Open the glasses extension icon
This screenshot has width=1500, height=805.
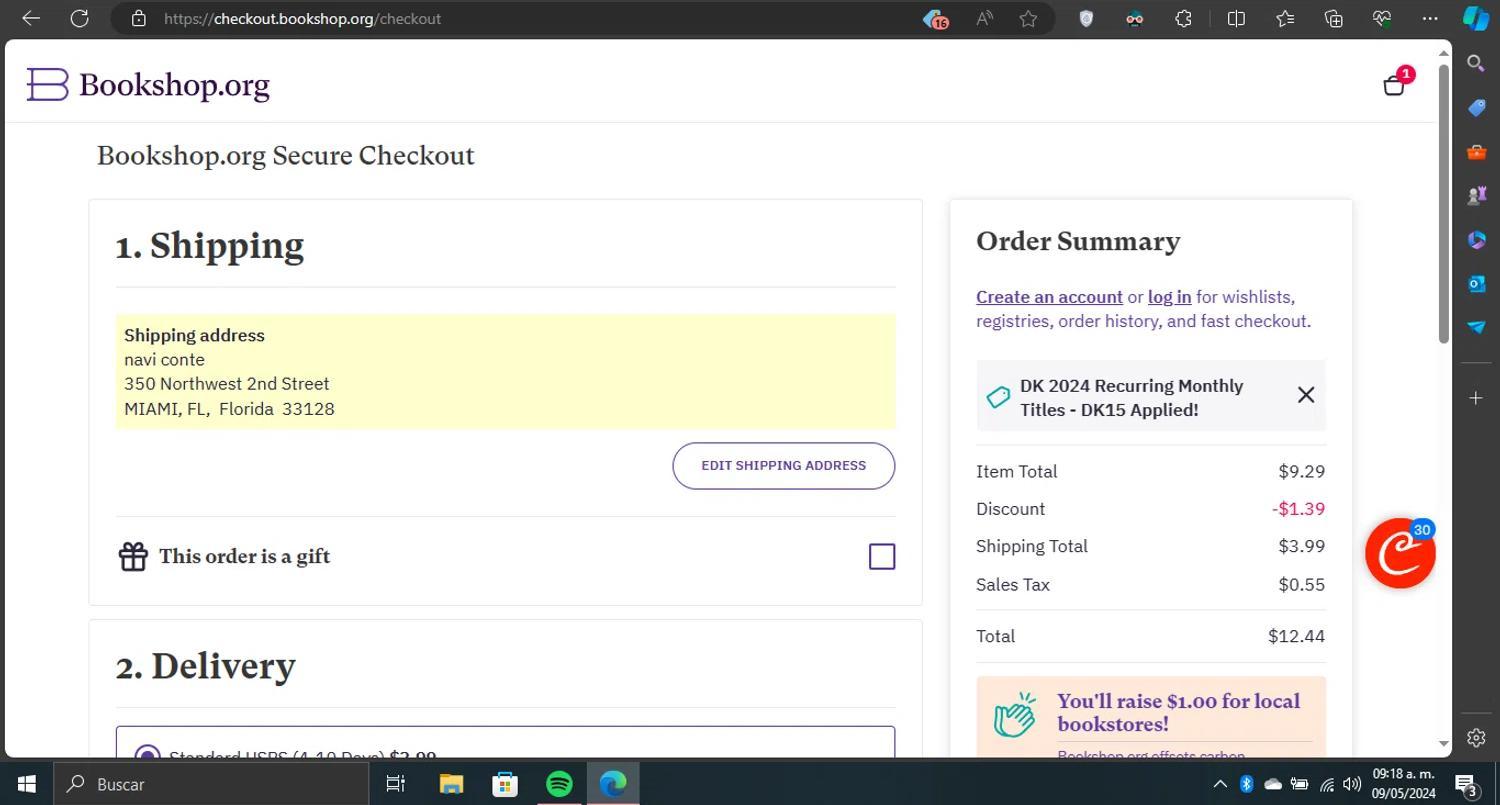coord(1134,18)
